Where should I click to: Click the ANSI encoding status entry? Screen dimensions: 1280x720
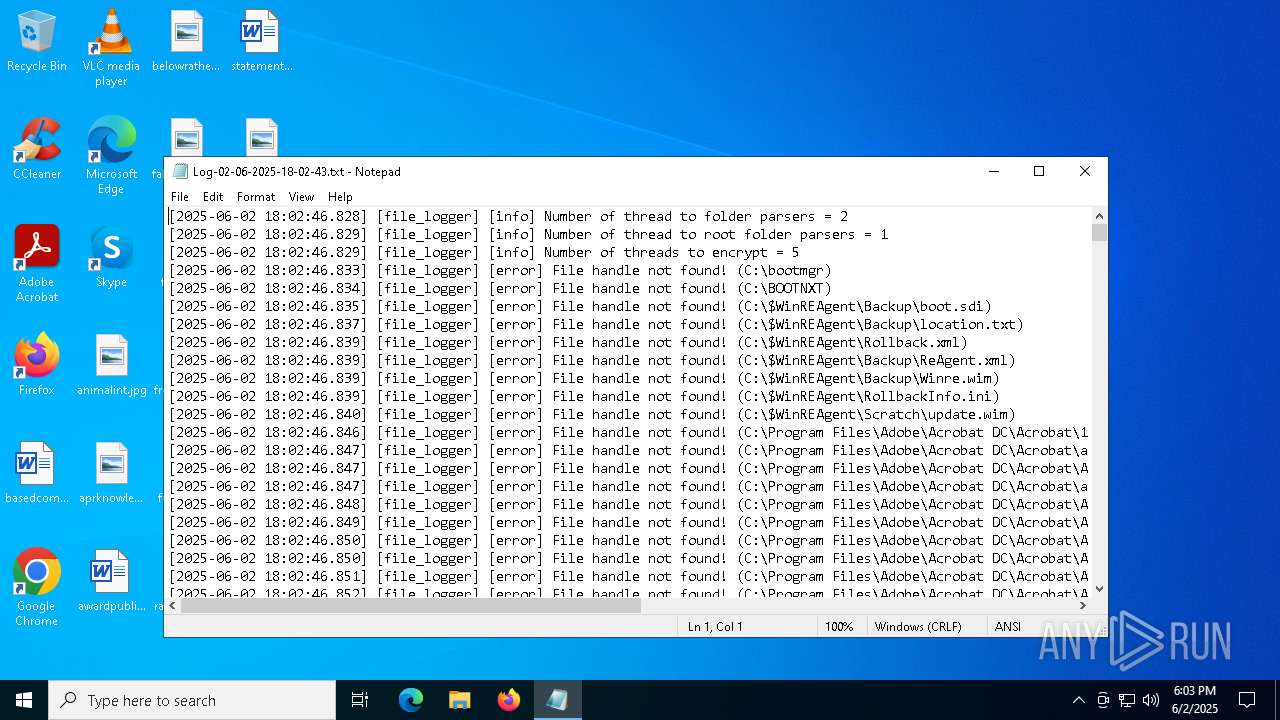click(x=1008, y=627)
